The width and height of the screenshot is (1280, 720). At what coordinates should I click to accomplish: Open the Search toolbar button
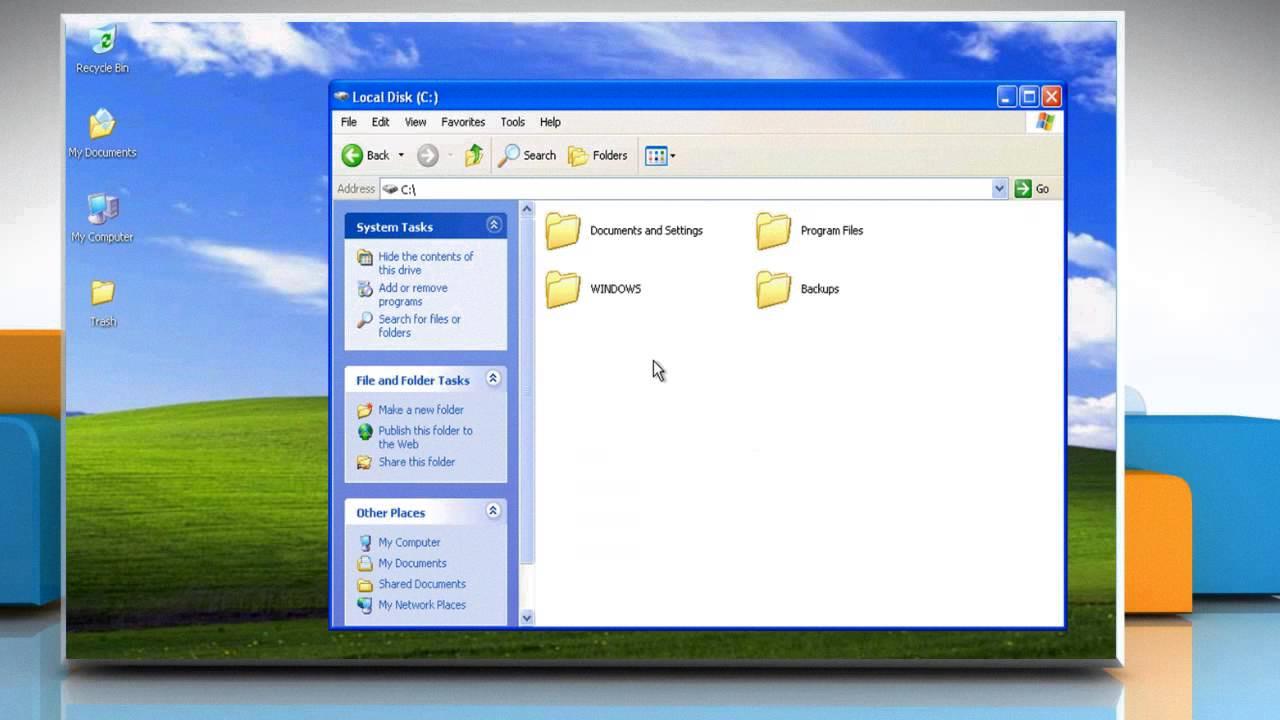coord(527,155)
